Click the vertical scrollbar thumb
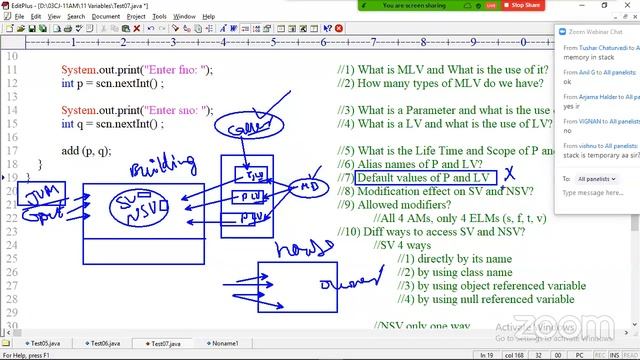Viewport: 640px width, 360px height. [x=635, y=222]
